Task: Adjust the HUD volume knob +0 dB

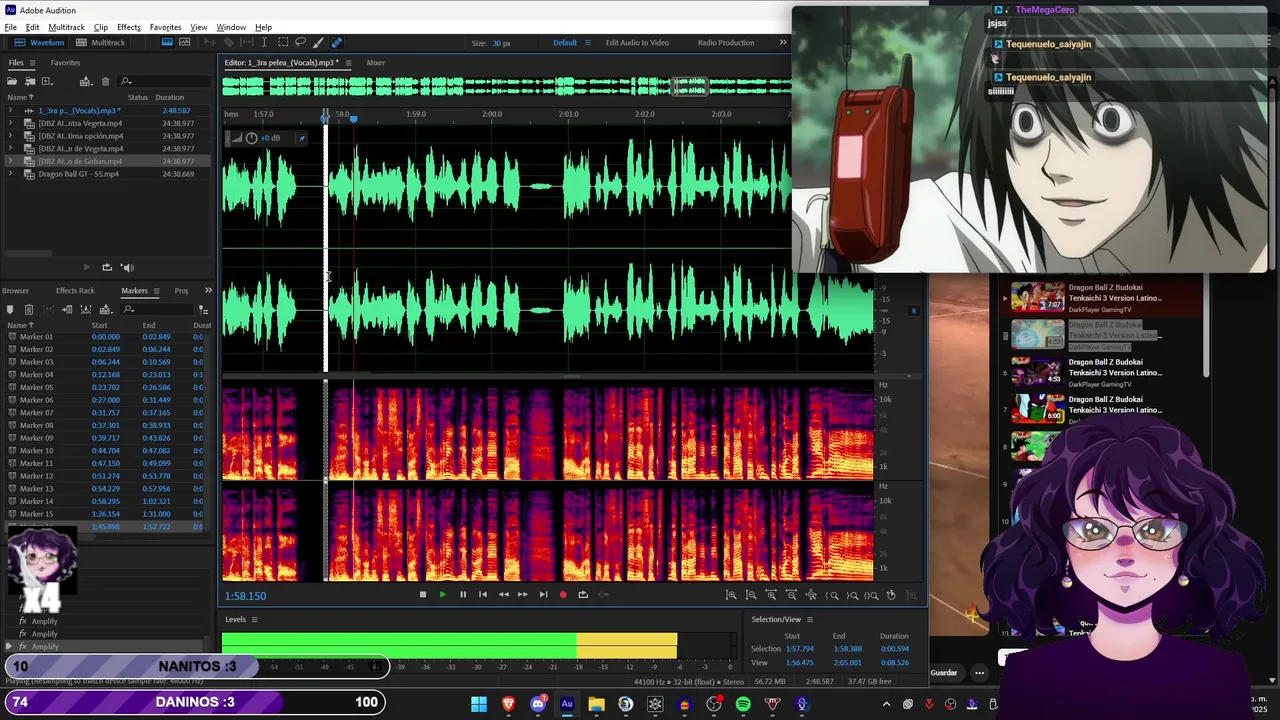Action: tap(251, 138)
